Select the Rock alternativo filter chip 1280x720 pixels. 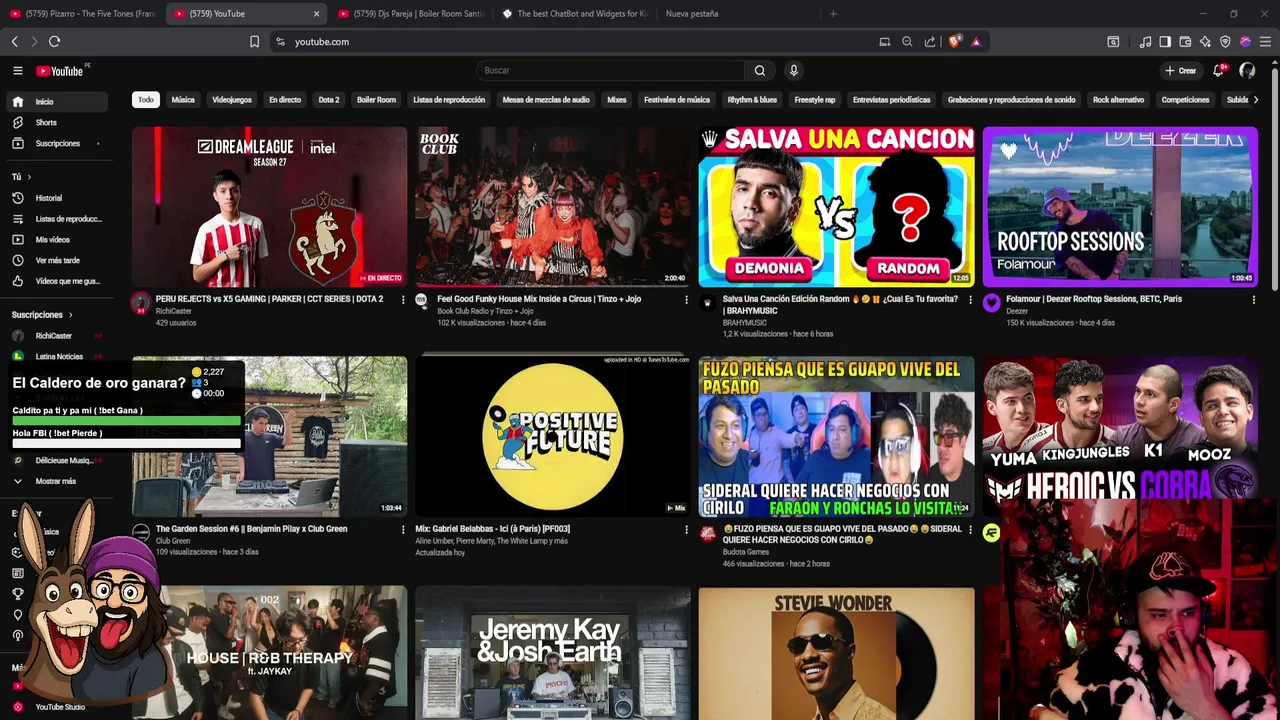coord(1118,99)
